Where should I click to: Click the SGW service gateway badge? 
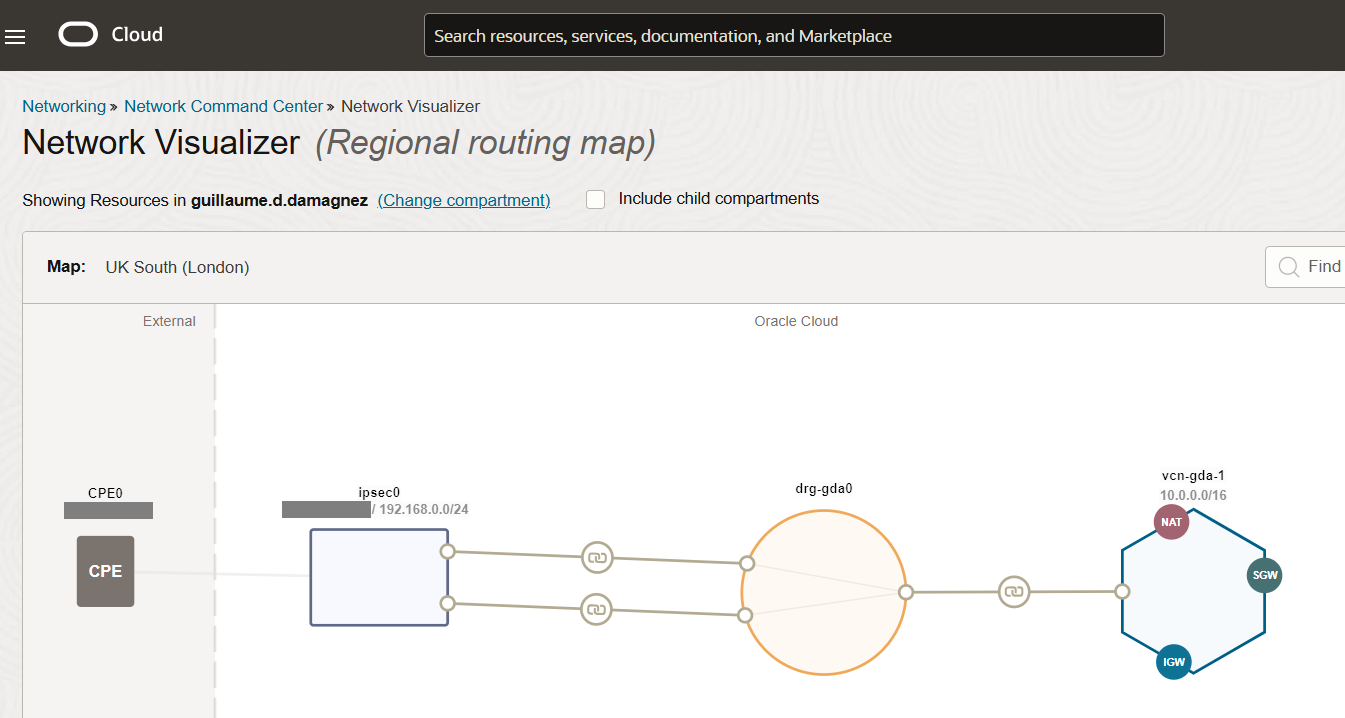click(1264, 575)
